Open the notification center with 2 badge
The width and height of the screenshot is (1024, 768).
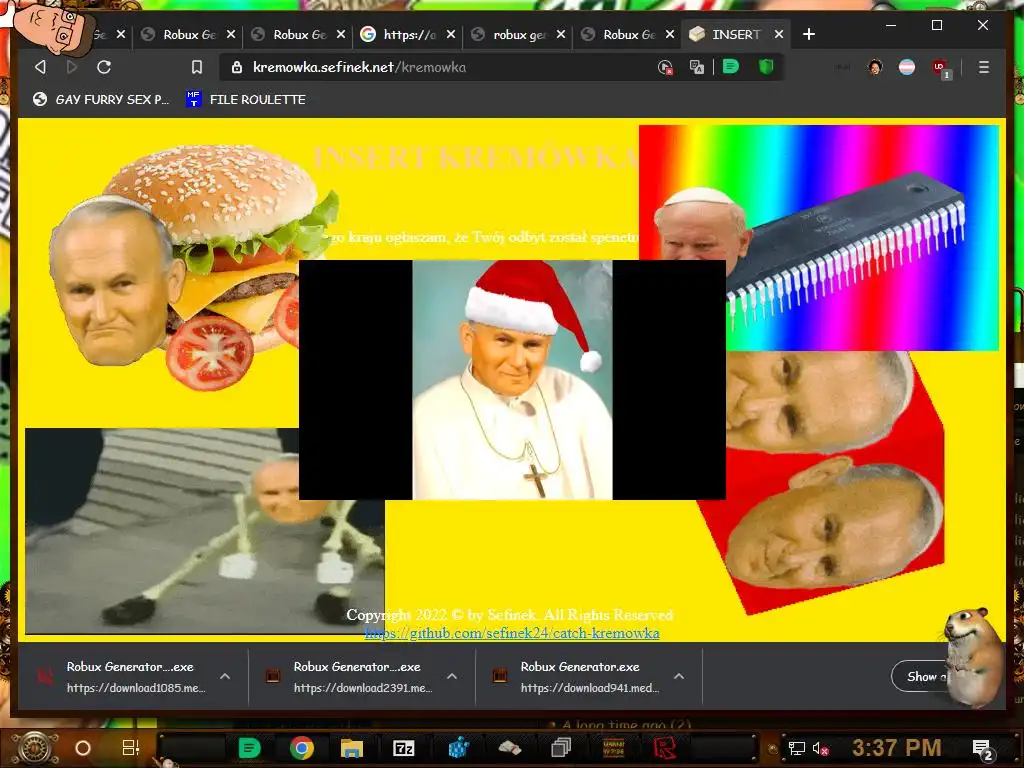pos(982,749)
